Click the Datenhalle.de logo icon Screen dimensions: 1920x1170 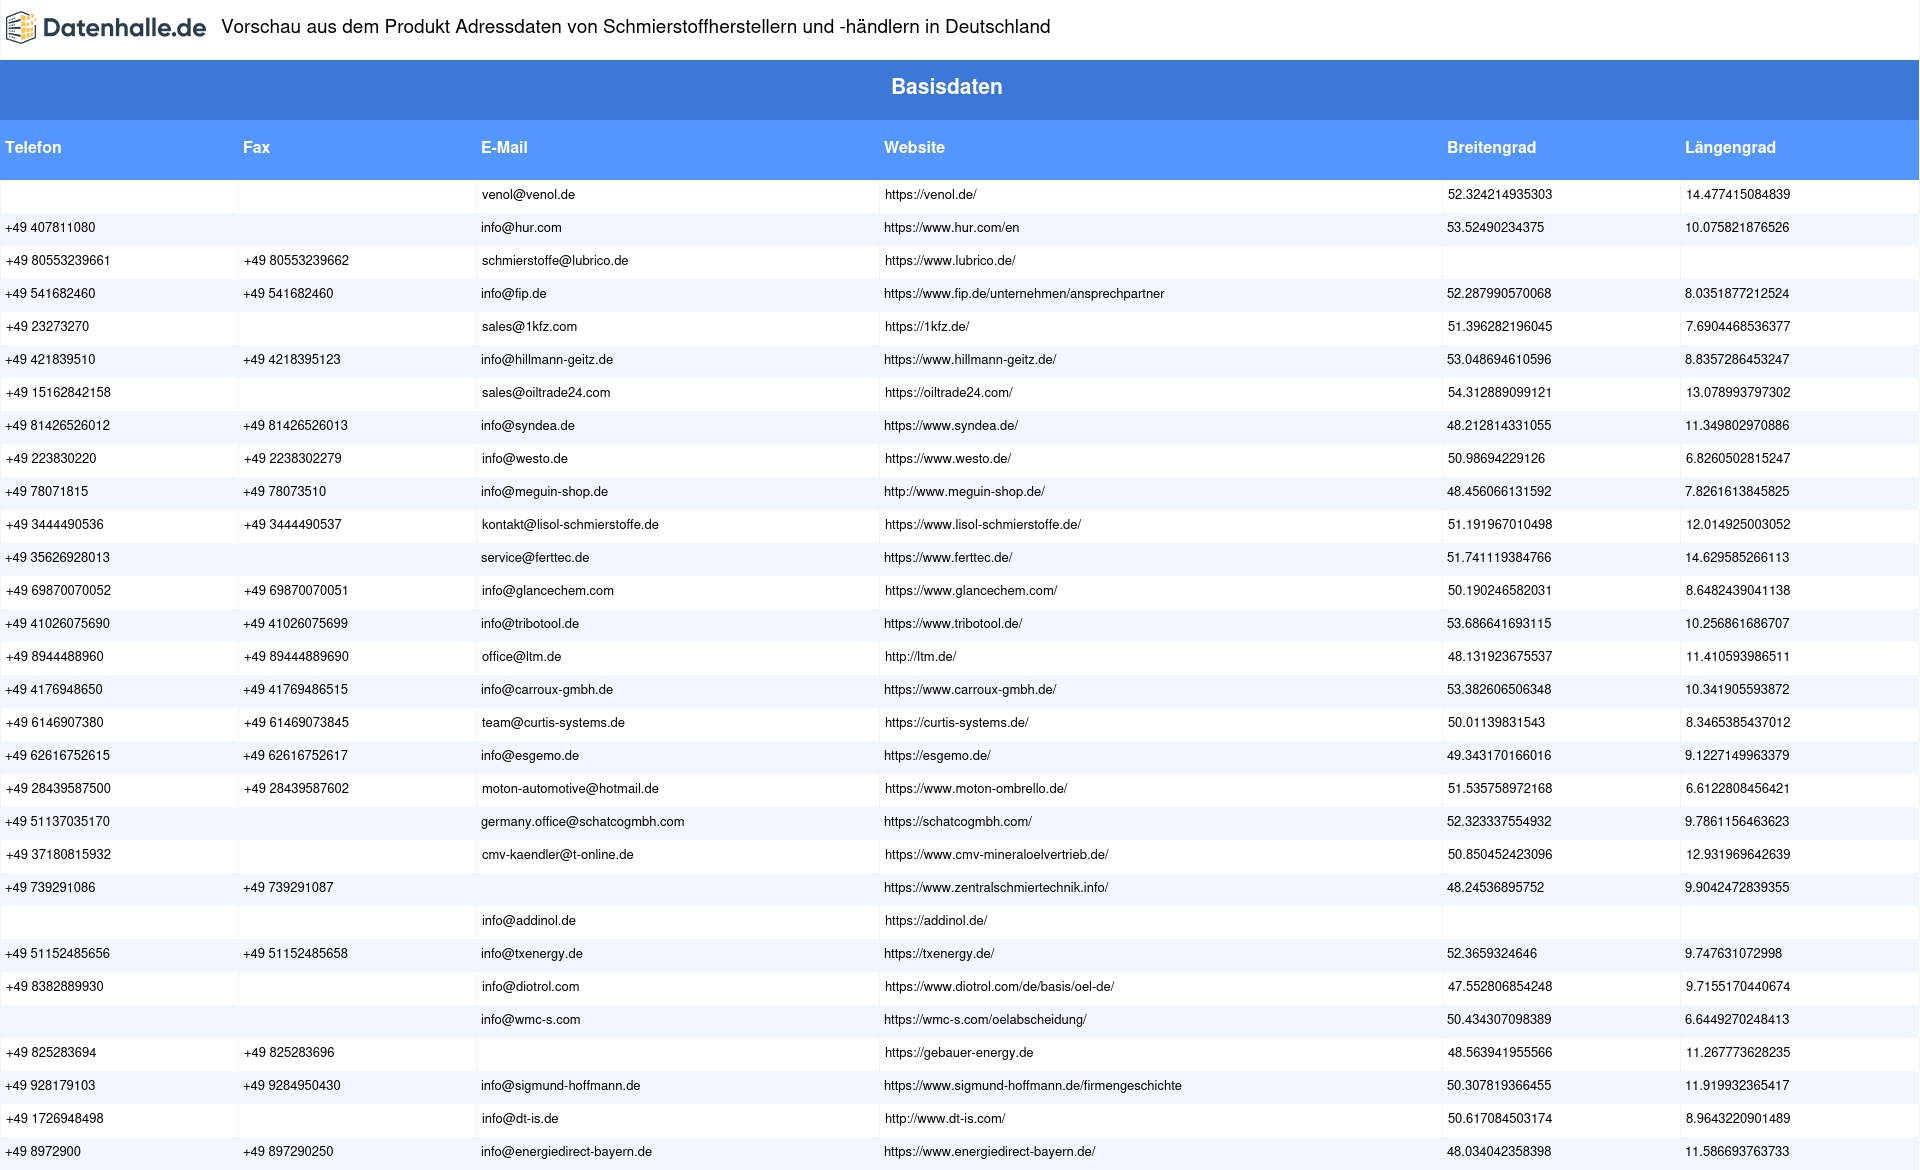(21, 27)
